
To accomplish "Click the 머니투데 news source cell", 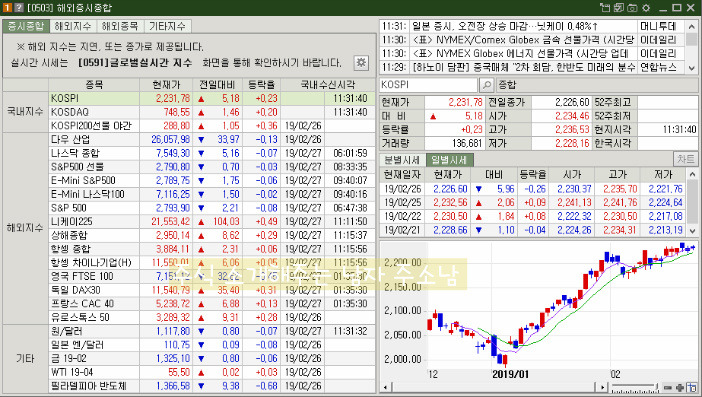I will pos(661,26).
